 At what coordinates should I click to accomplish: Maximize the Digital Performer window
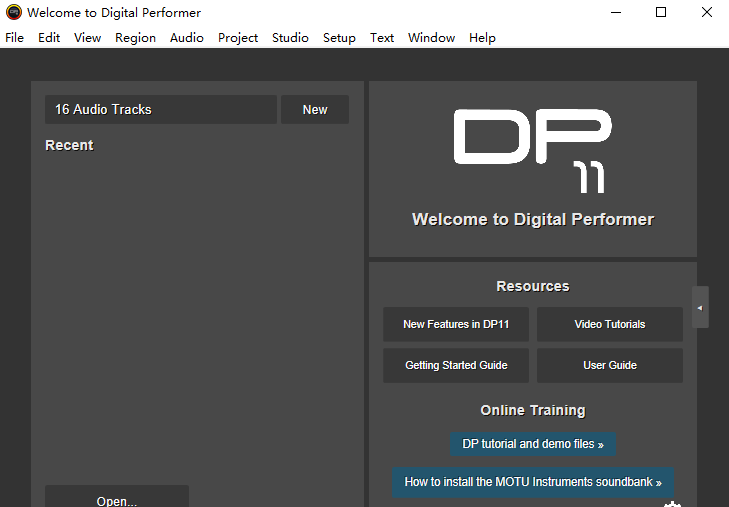click(661, 12)
